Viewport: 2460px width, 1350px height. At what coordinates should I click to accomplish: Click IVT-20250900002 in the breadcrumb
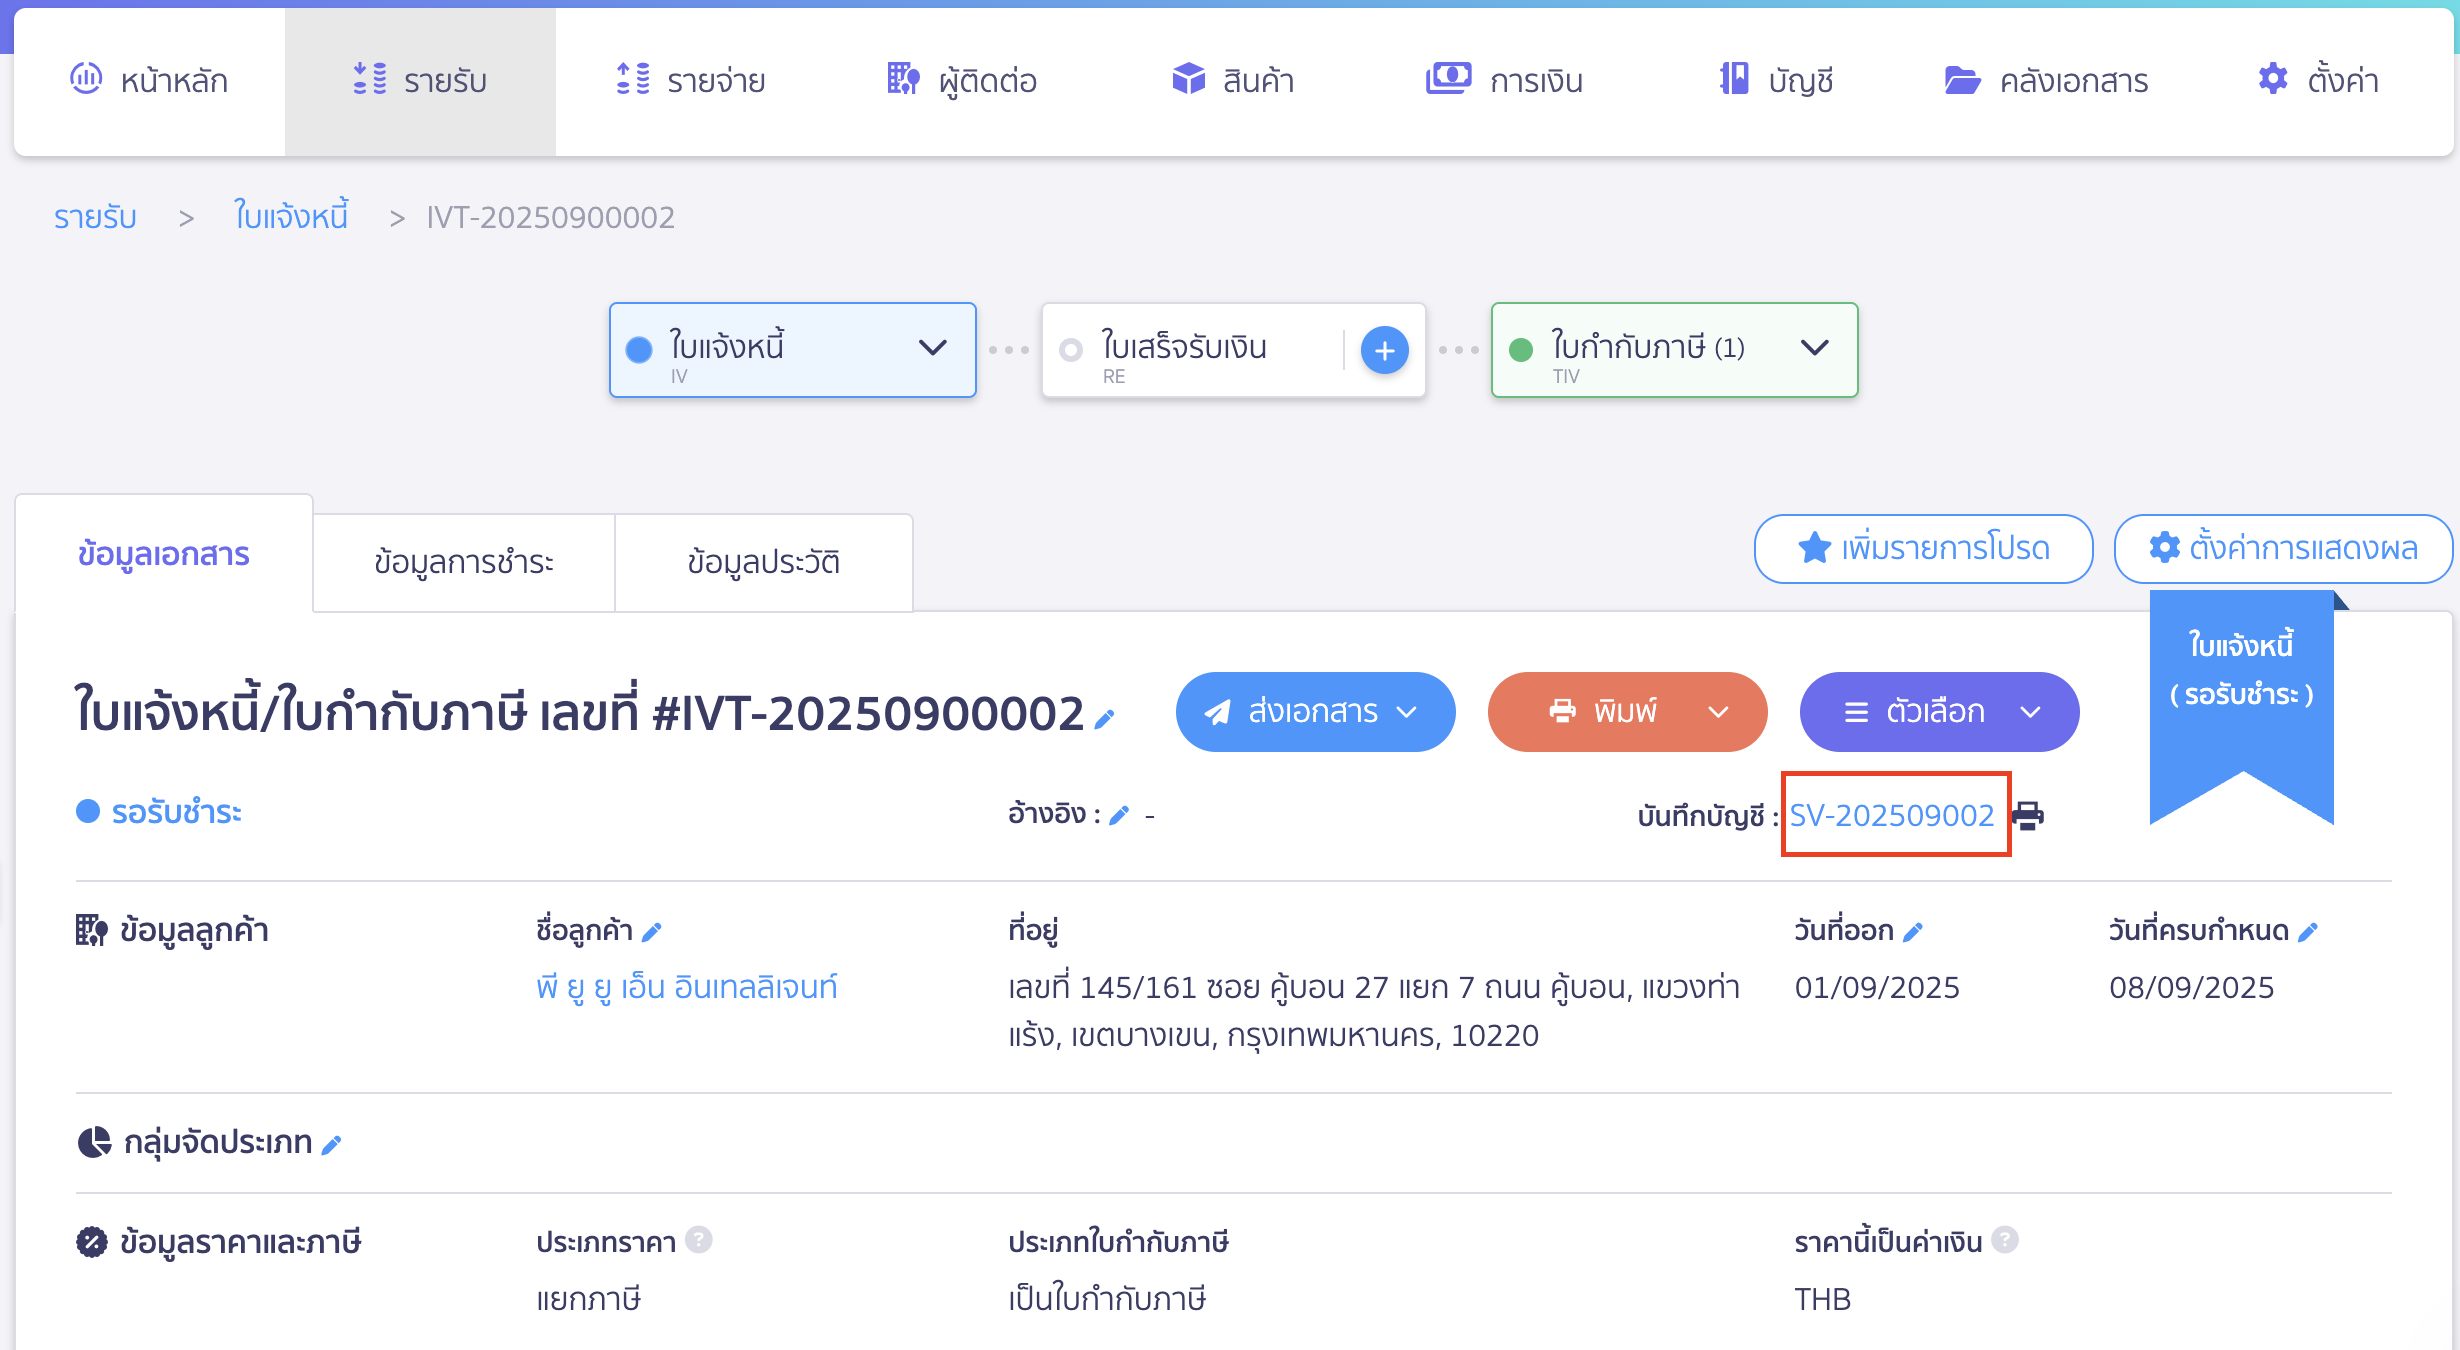551,217
